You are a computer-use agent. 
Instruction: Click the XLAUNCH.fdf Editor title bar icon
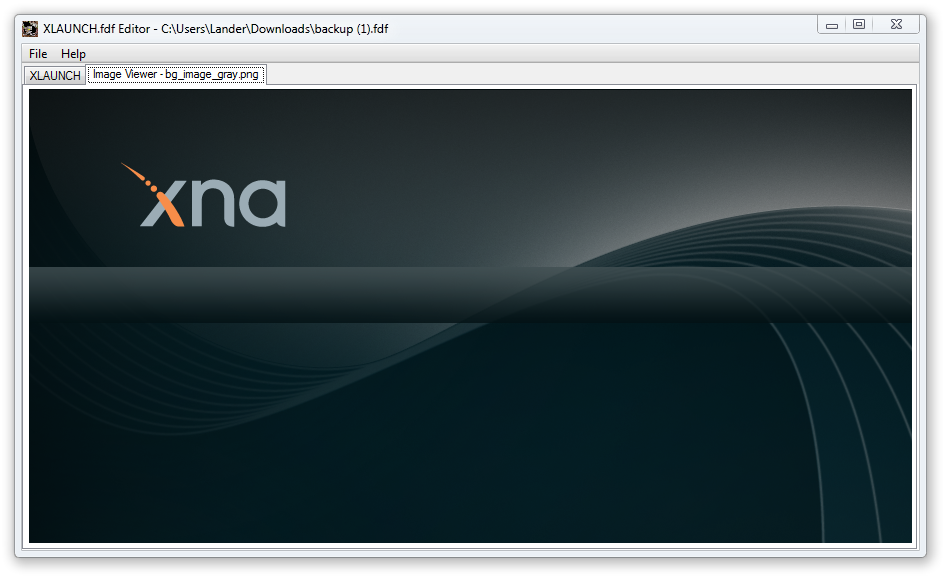[30, 28]
